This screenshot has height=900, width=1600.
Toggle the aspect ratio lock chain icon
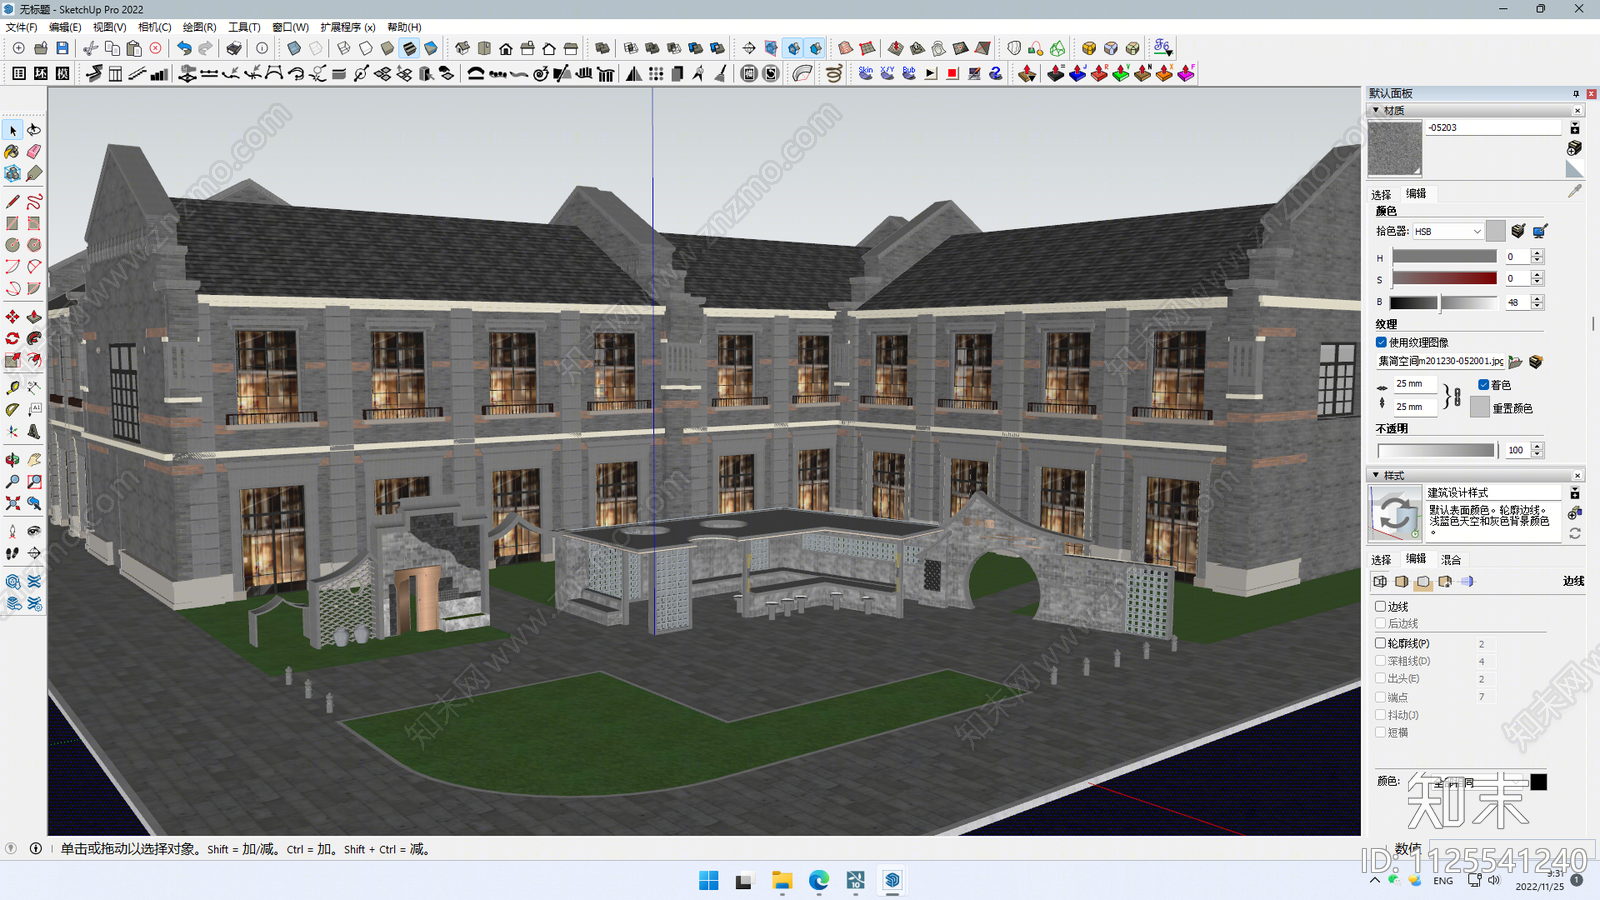(x=1457, y=397)
